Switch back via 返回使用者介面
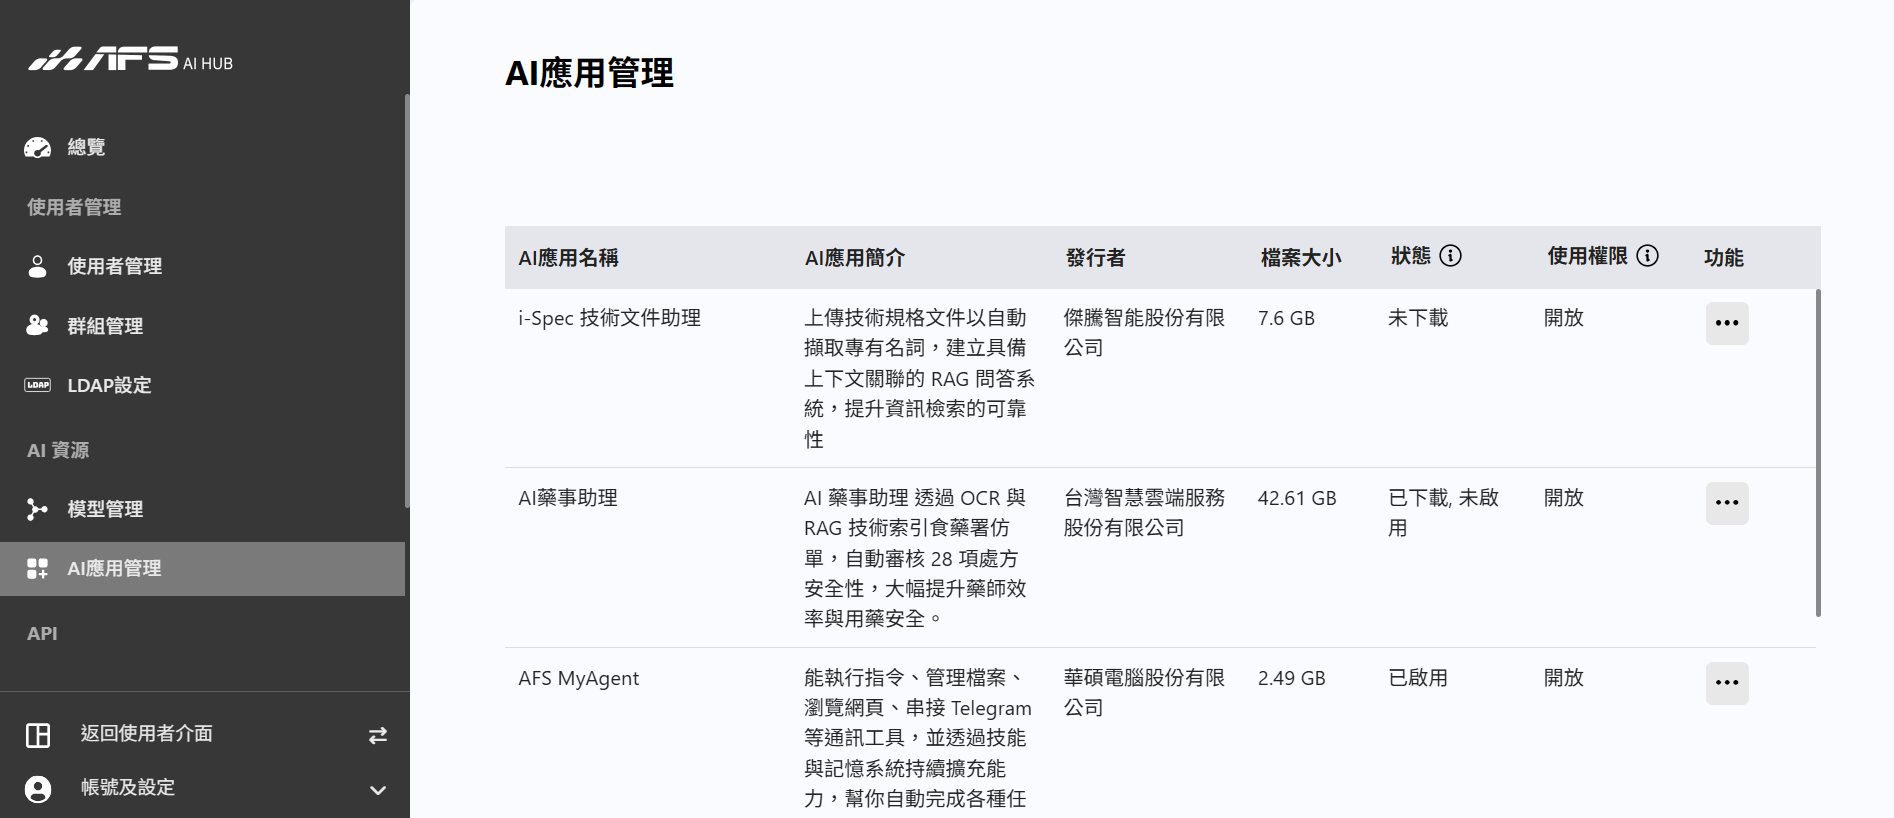Image resolution: width=1894 pixels, height=818 pixels. point(205,735)
